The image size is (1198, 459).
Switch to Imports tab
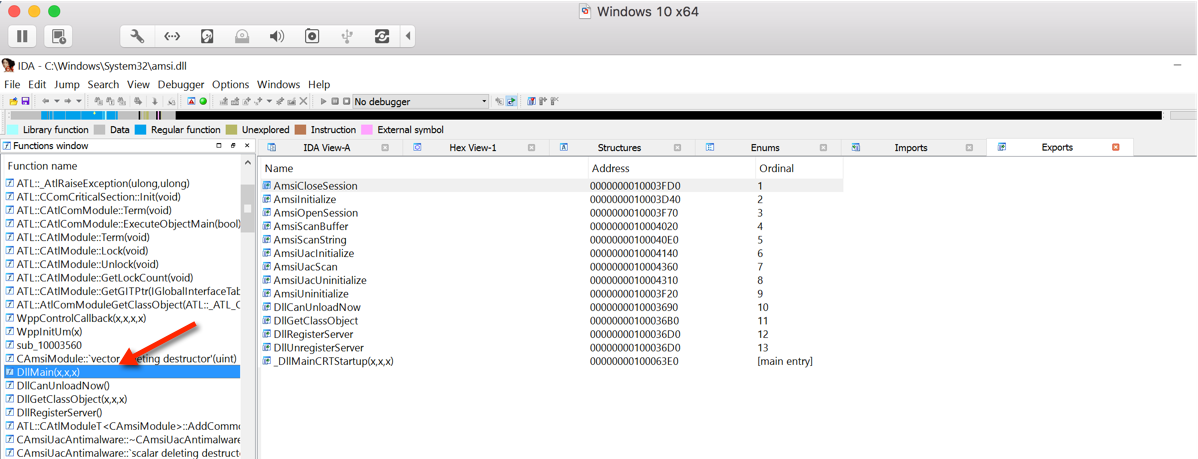pyautogui.click(x=911, y=147)
